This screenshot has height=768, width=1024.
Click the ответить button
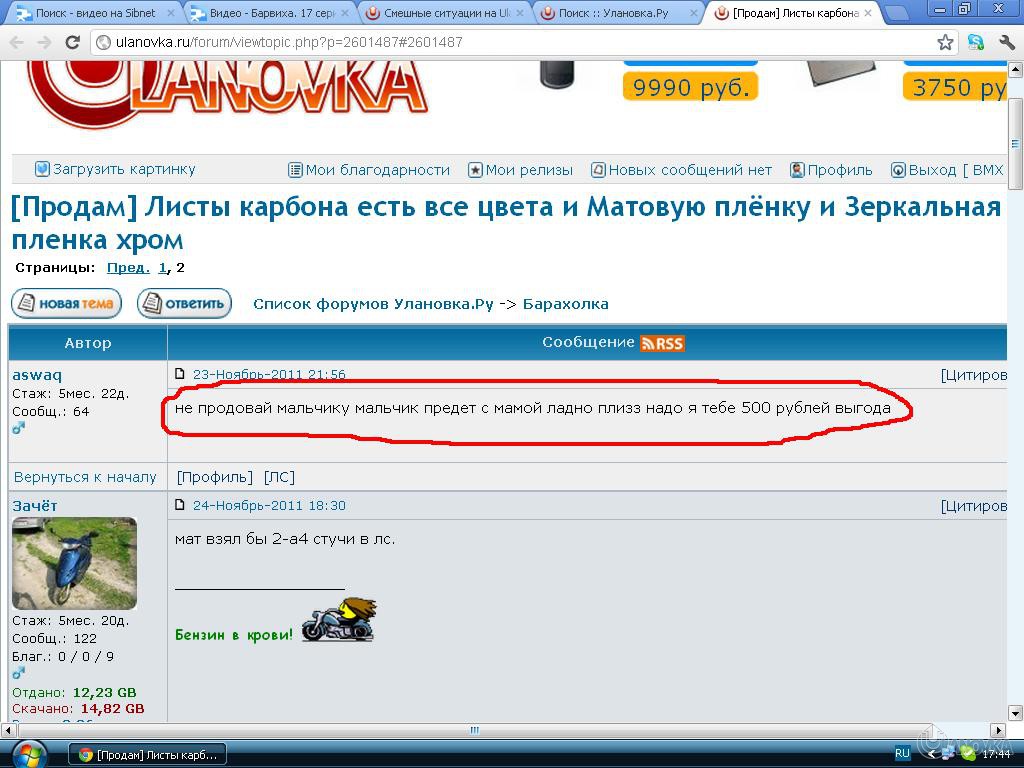[x=185, y=304]
